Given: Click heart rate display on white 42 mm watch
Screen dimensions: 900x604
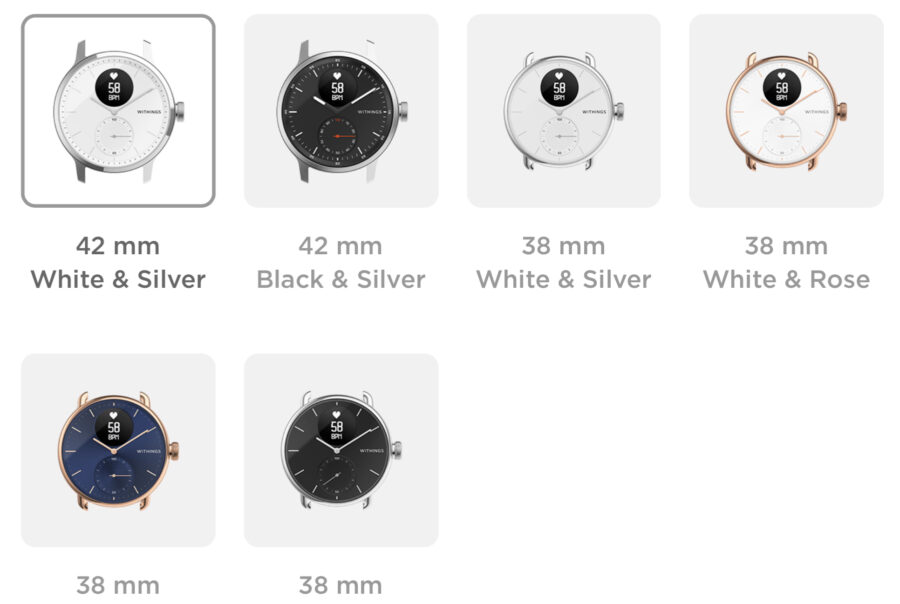Looking at the screenshot, I should point(114,87).
